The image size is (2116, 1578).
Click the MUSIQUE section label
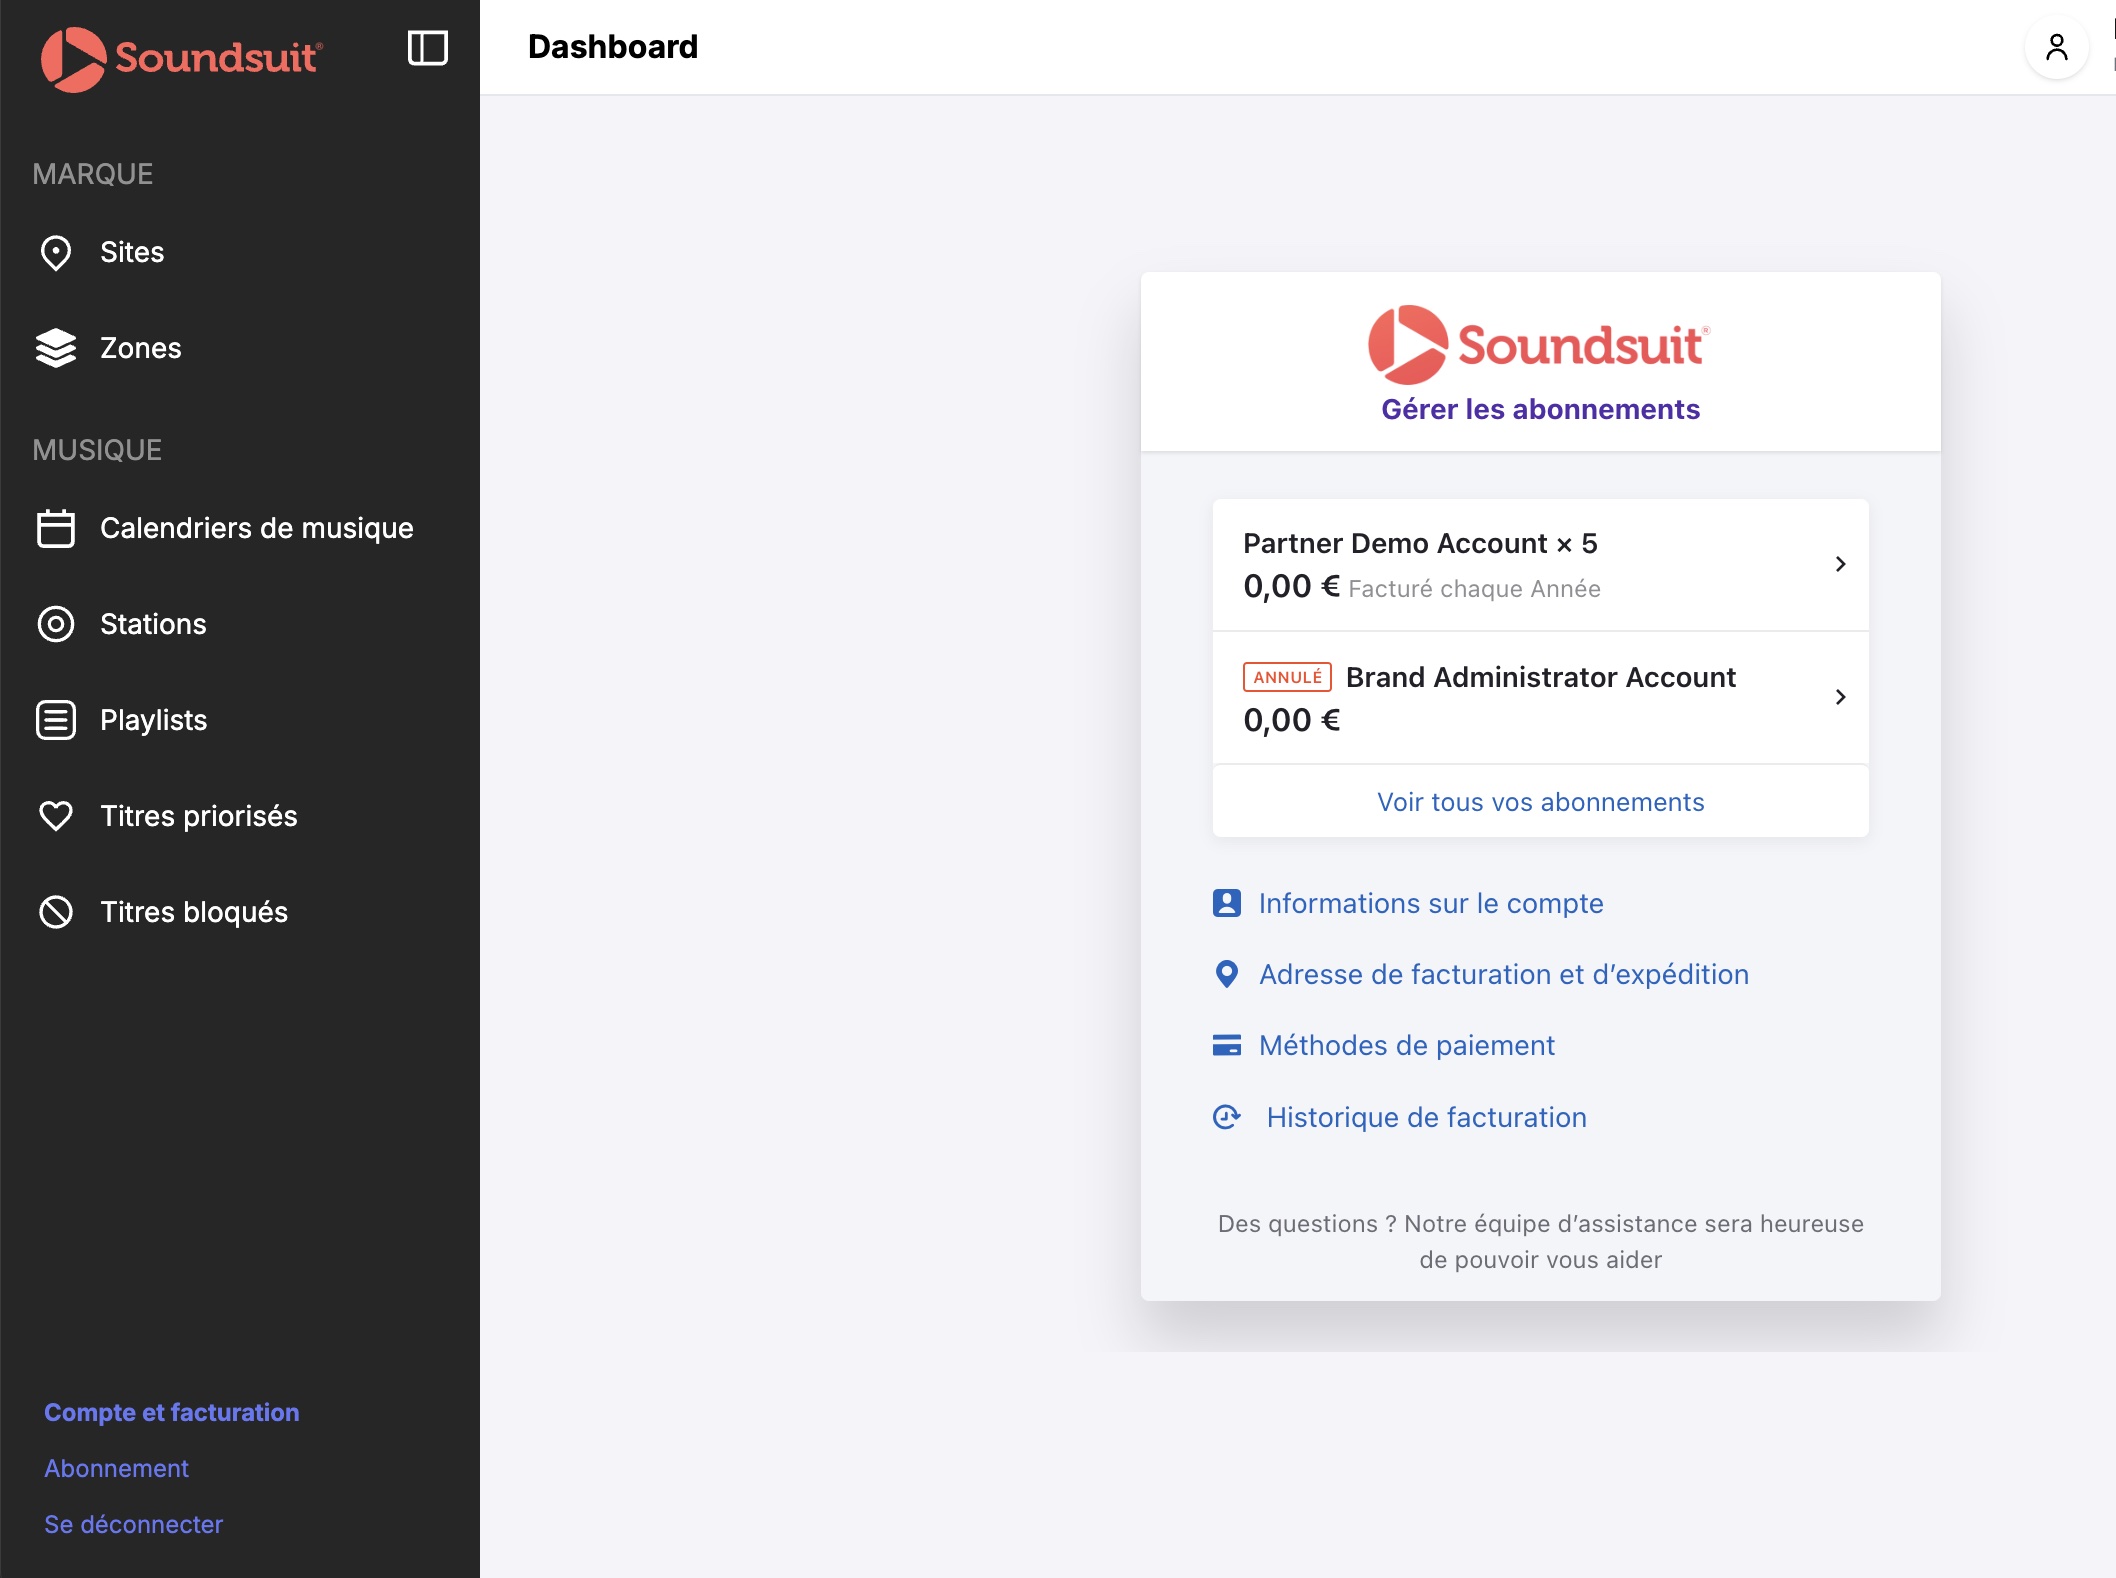pyautogui.click(x=97, y=450)
